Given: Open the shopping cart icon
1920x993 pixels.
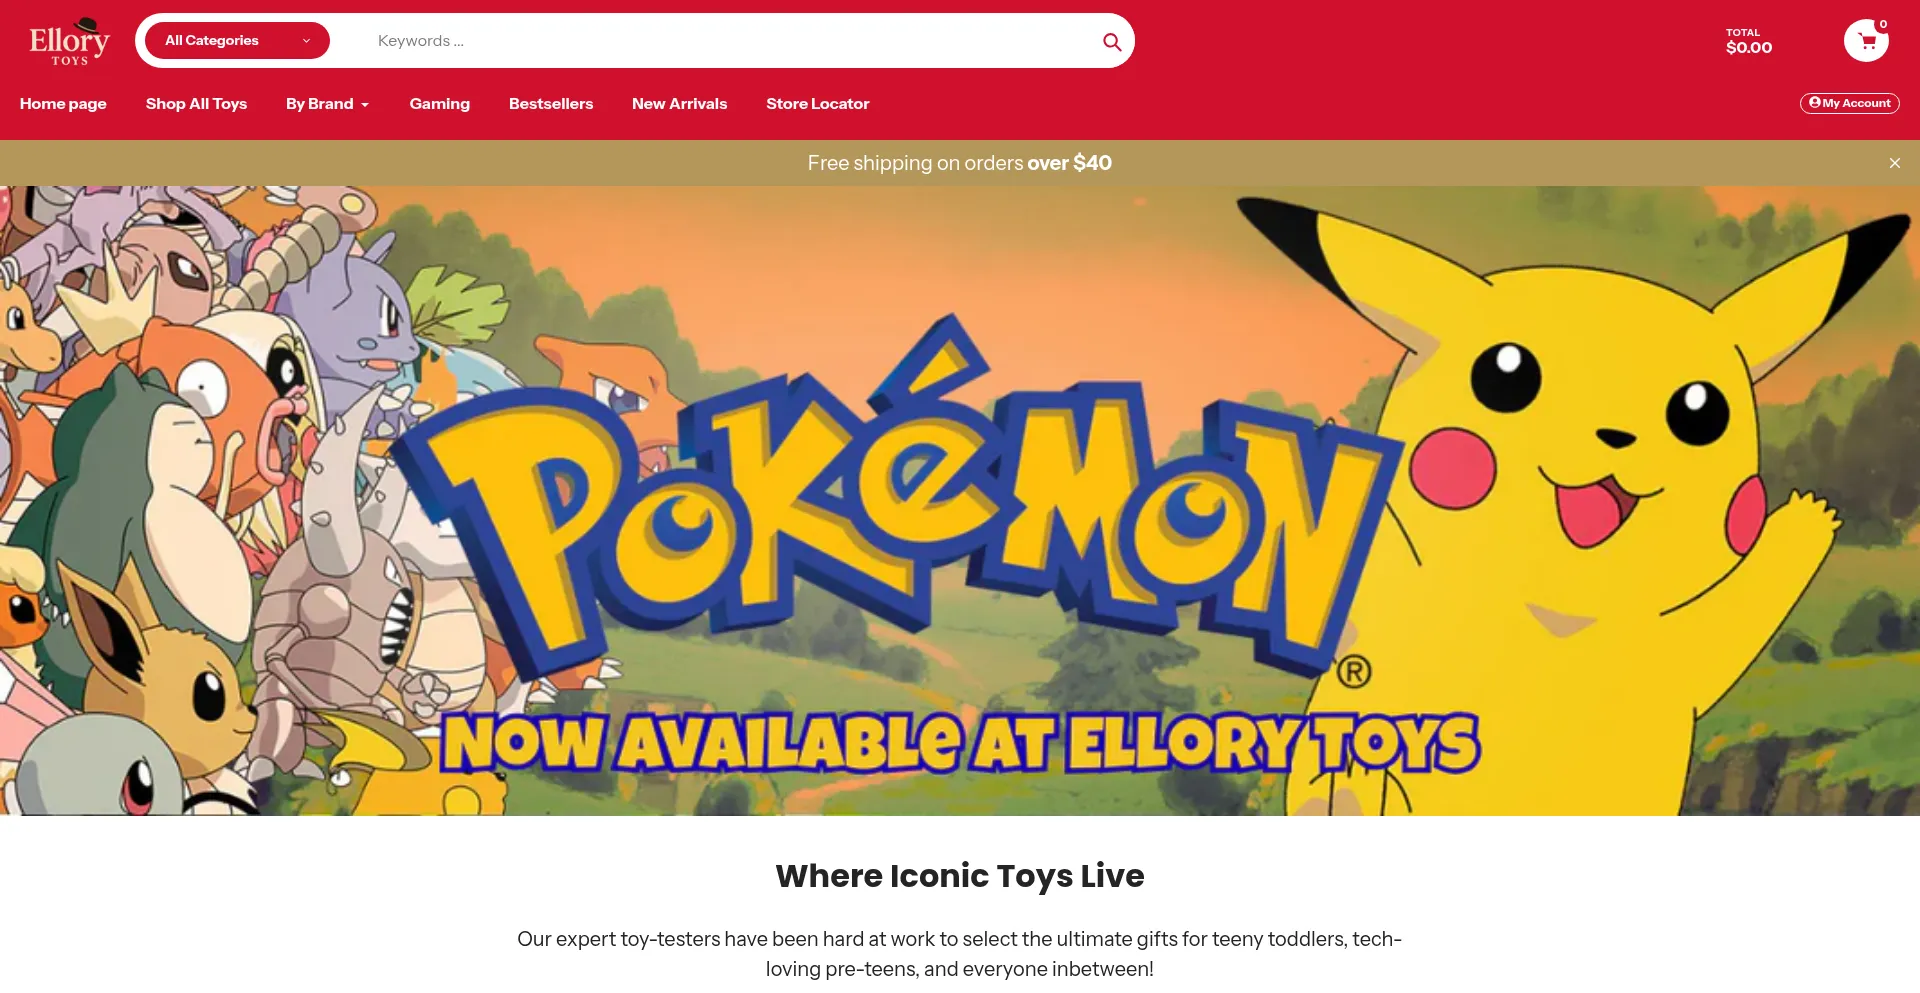Looking at the screenshot, I should click(x=1866, y=41).
